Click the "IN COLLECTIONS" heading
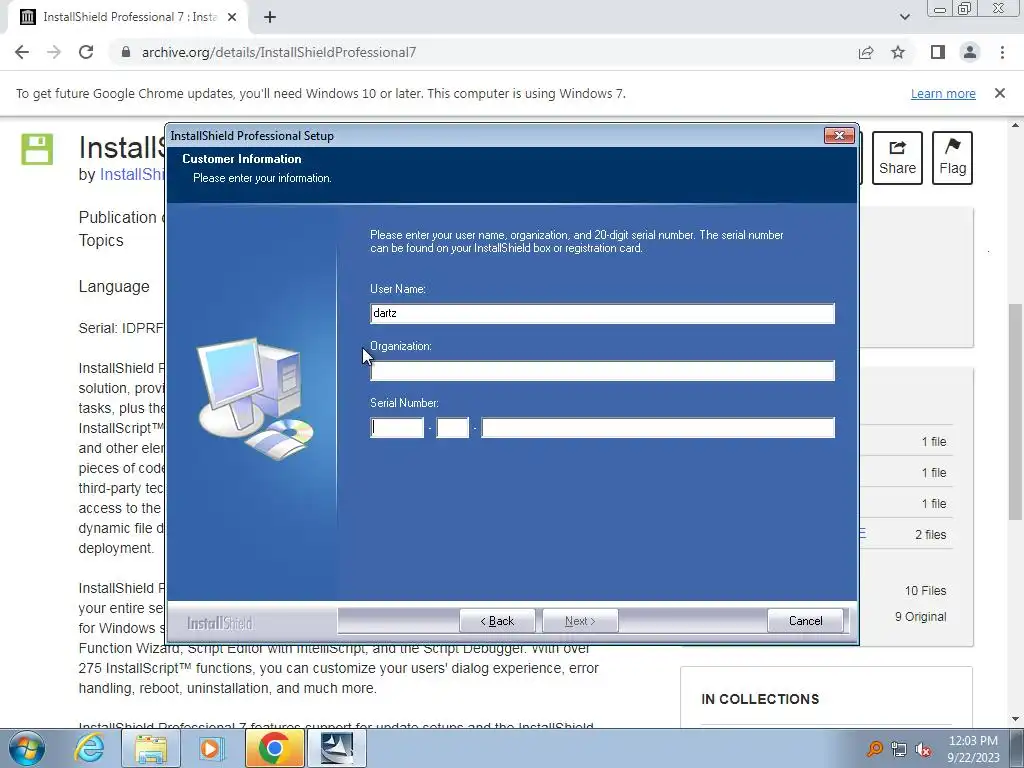1024x768 pixels. (760, 699)
